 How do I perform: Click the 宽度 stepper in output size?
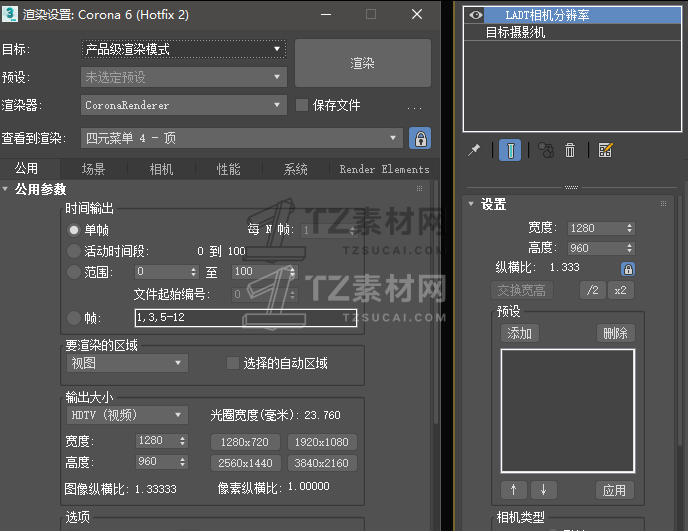[x=183, y=441]
